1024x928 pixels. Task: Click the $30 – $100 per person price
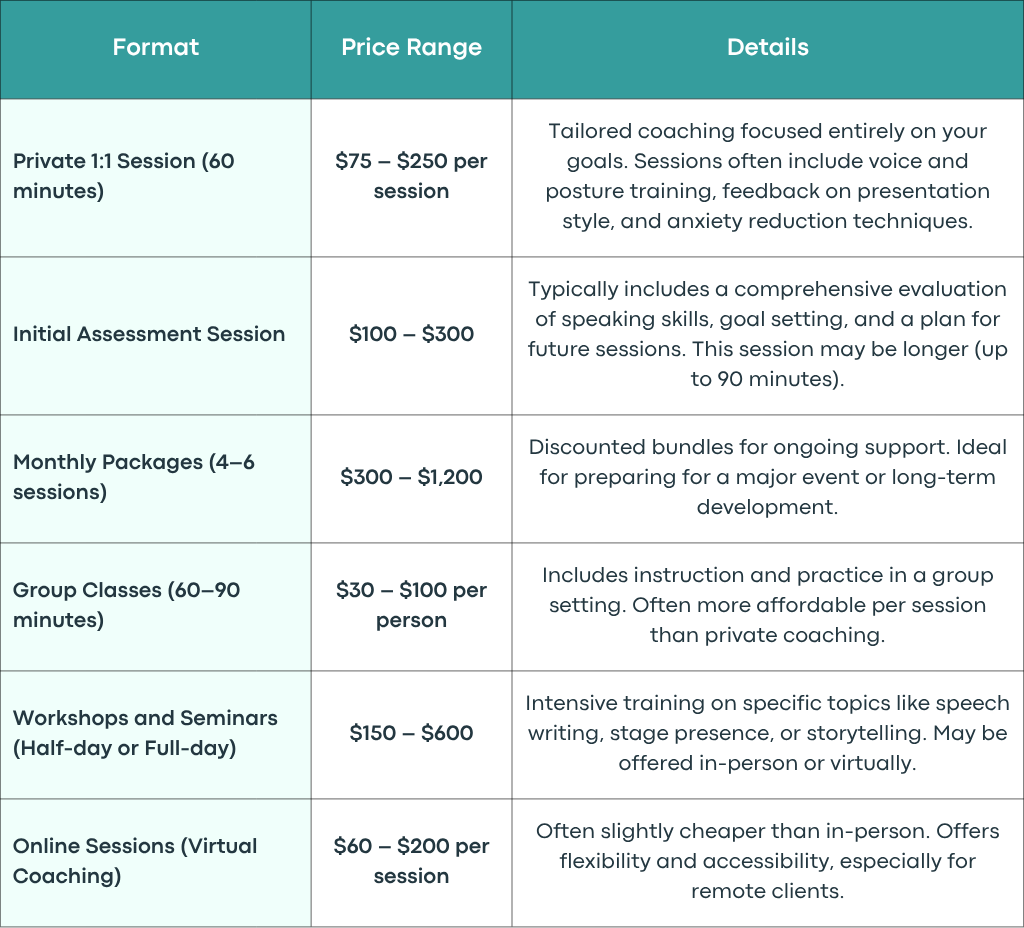(x=411, y=605)
